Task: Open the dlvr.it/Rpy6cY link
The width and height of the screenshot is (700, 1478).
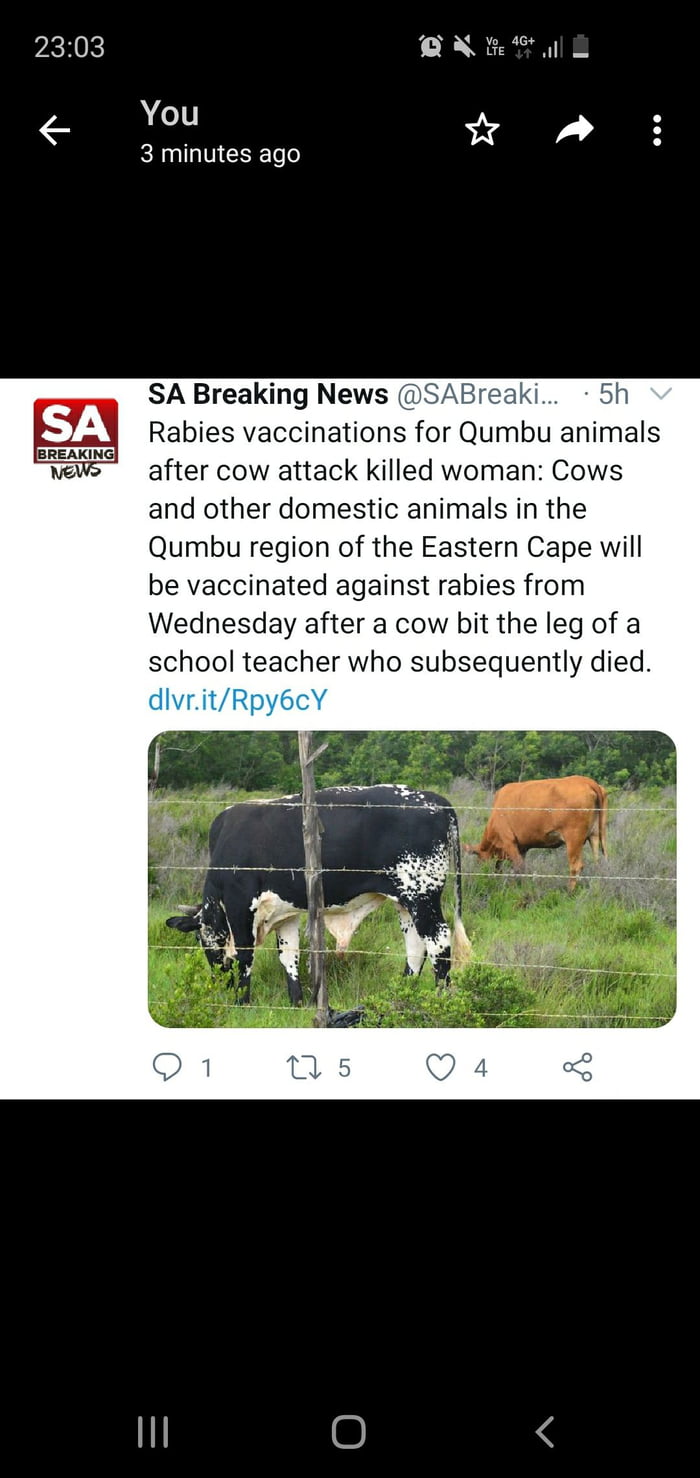Action: [237, 699]
